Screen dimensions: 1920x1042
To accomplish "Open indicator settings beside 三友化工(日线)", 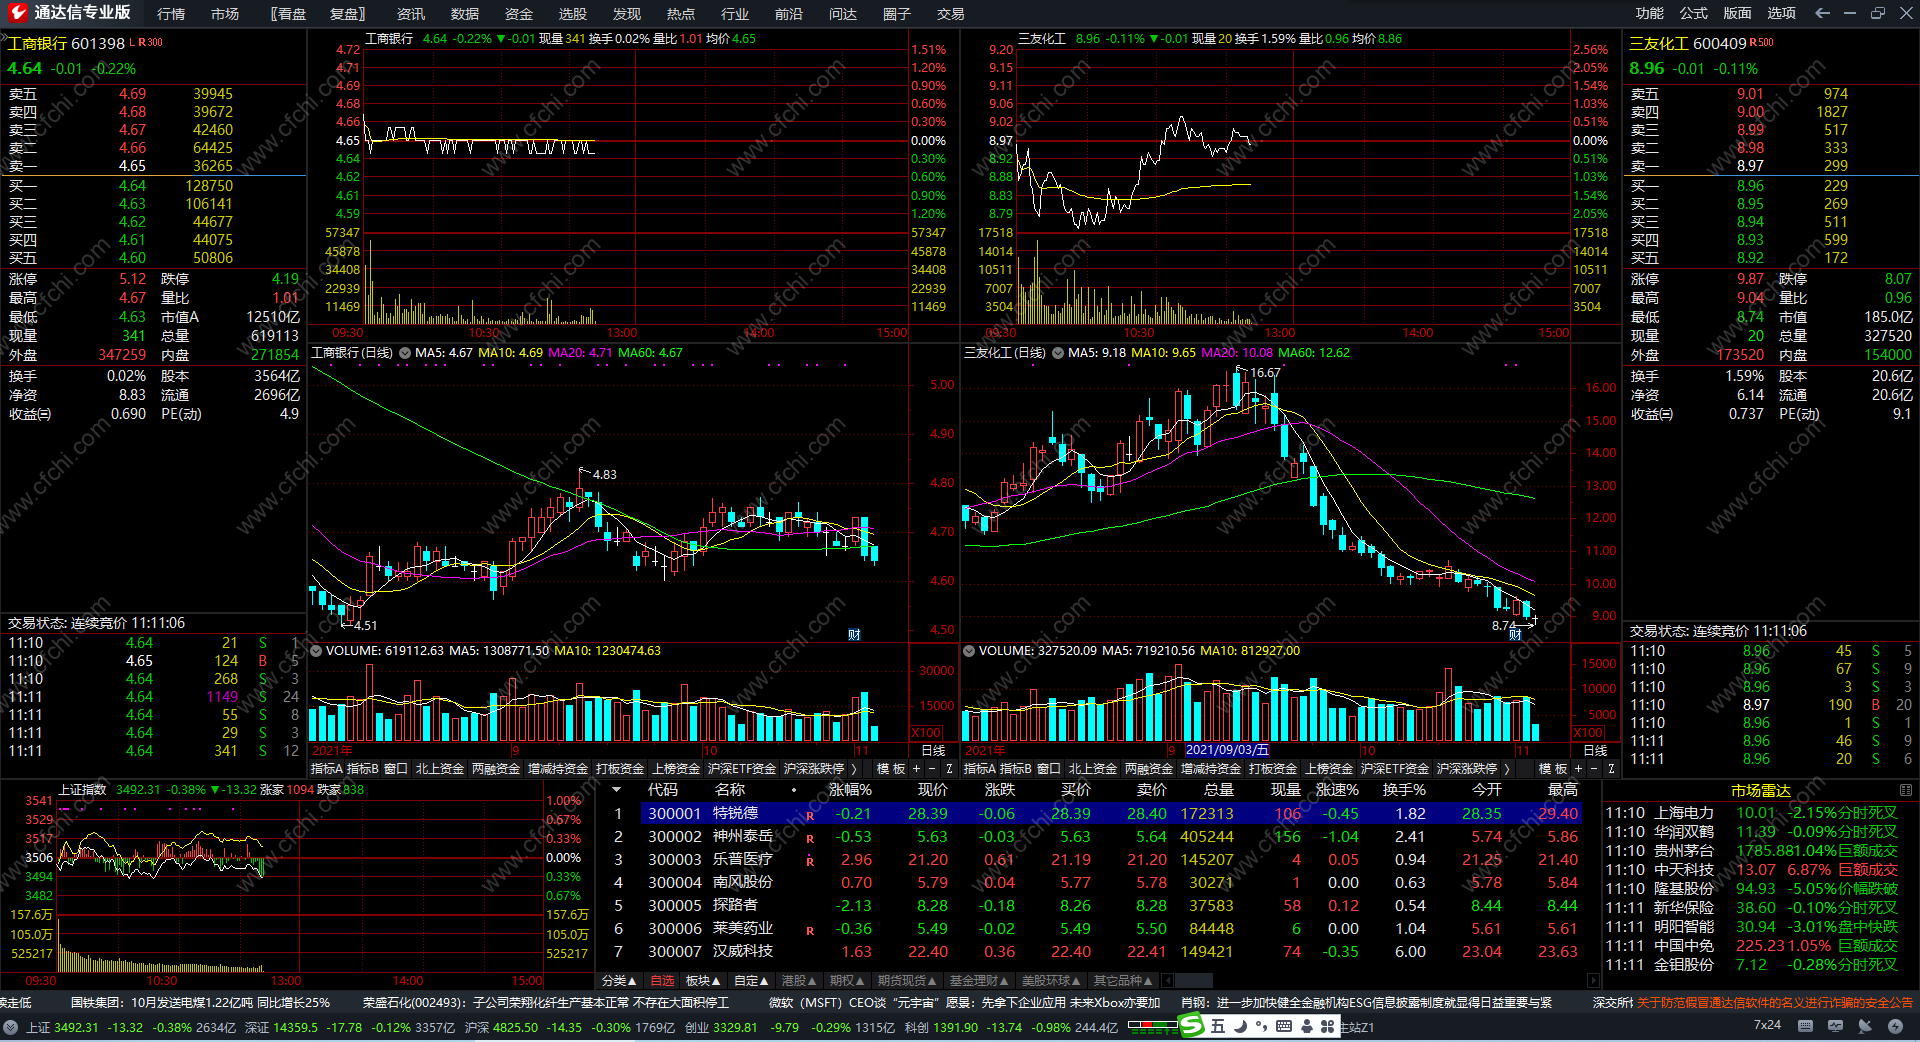I will pos(1058,353).
